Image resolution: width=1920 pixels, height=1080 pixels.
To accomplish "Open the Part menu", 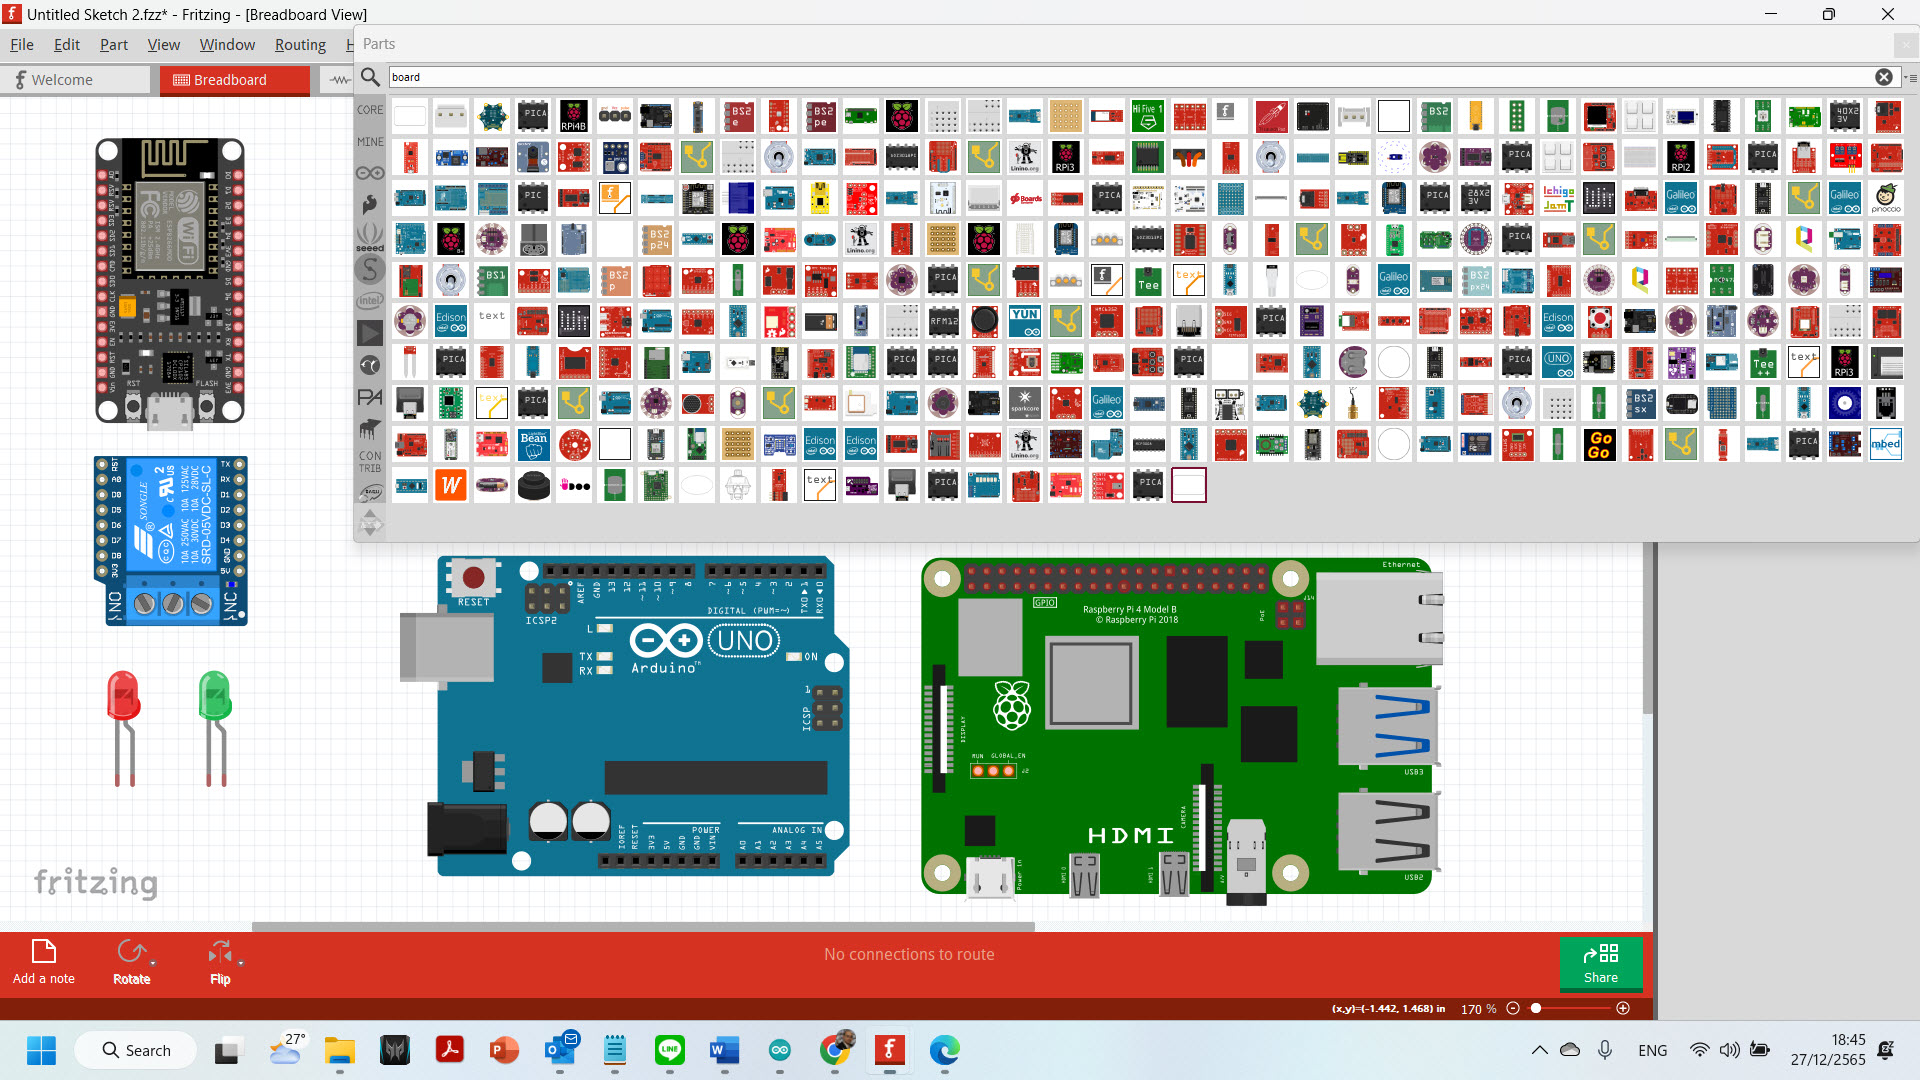I will pos(114,44).
